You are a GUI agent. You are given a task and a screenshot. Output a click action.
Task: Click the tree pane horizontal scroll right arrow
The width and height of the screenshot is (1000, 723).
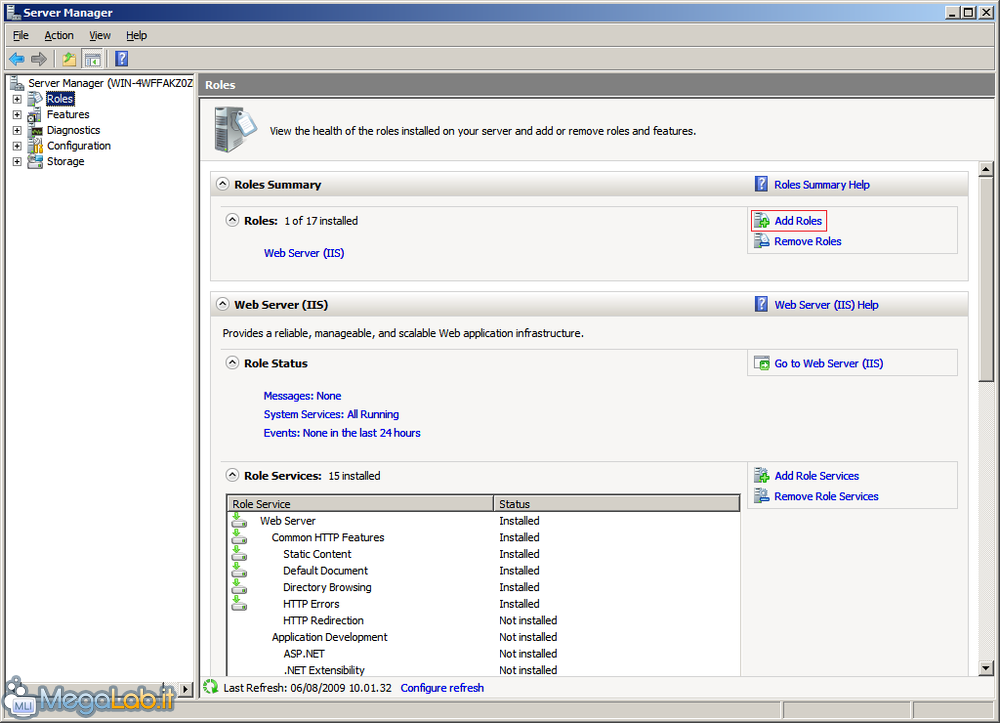(186, 689)
